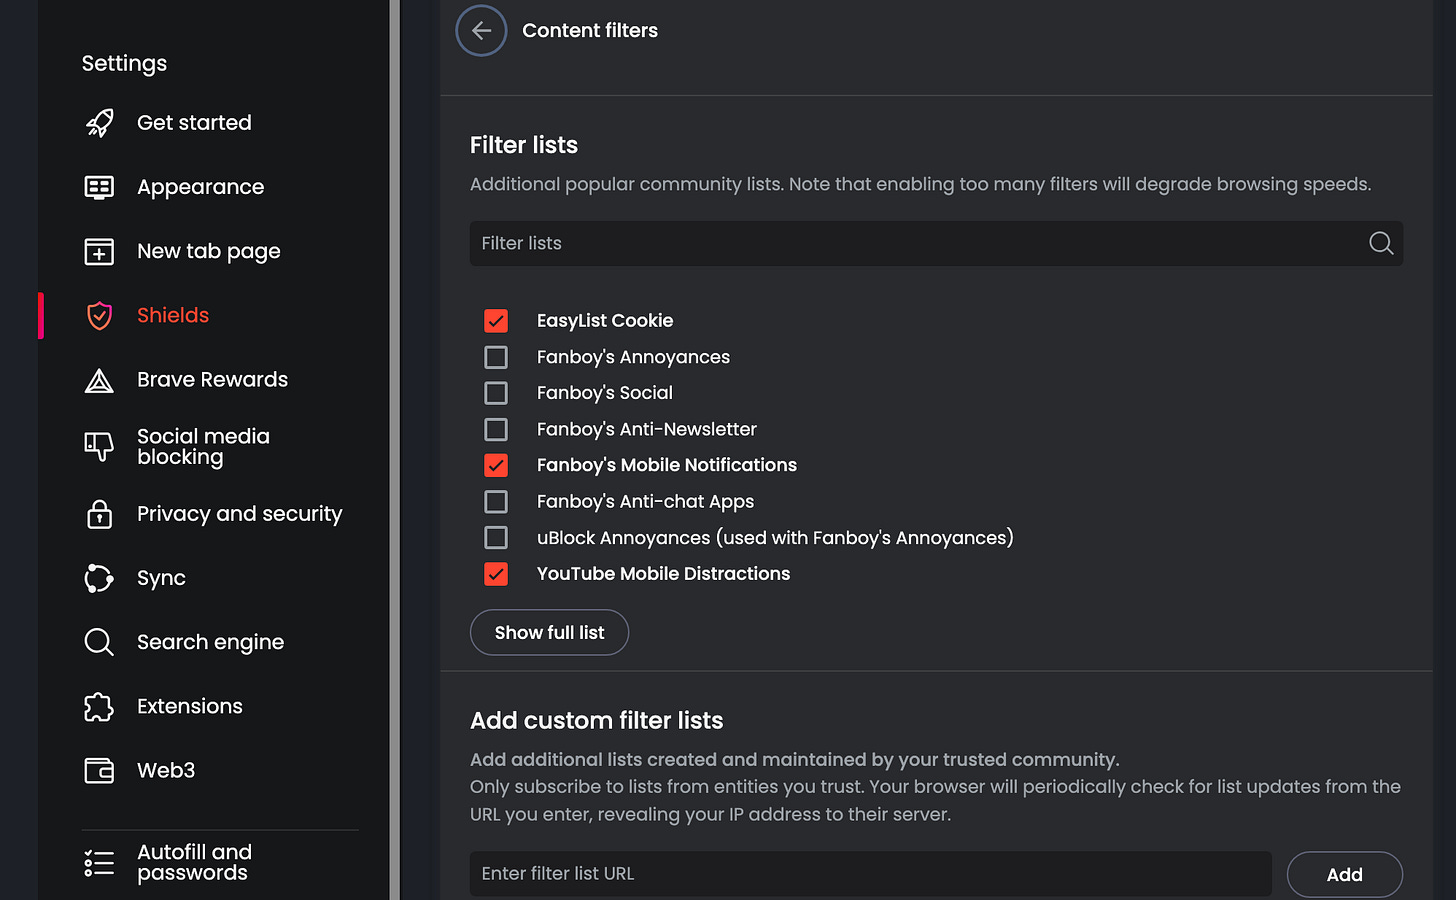Click the Appearance sidebar icon
The height and width of the screenshot is (900, 1456).
(x=99, y=187)
